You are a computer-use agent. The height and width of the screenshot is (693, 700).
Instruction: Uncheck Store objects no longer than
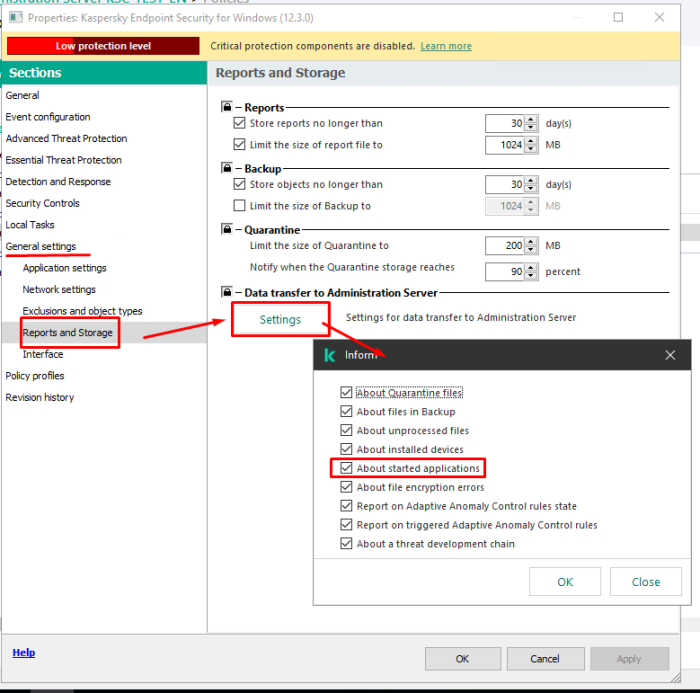[x=239, y=184]
